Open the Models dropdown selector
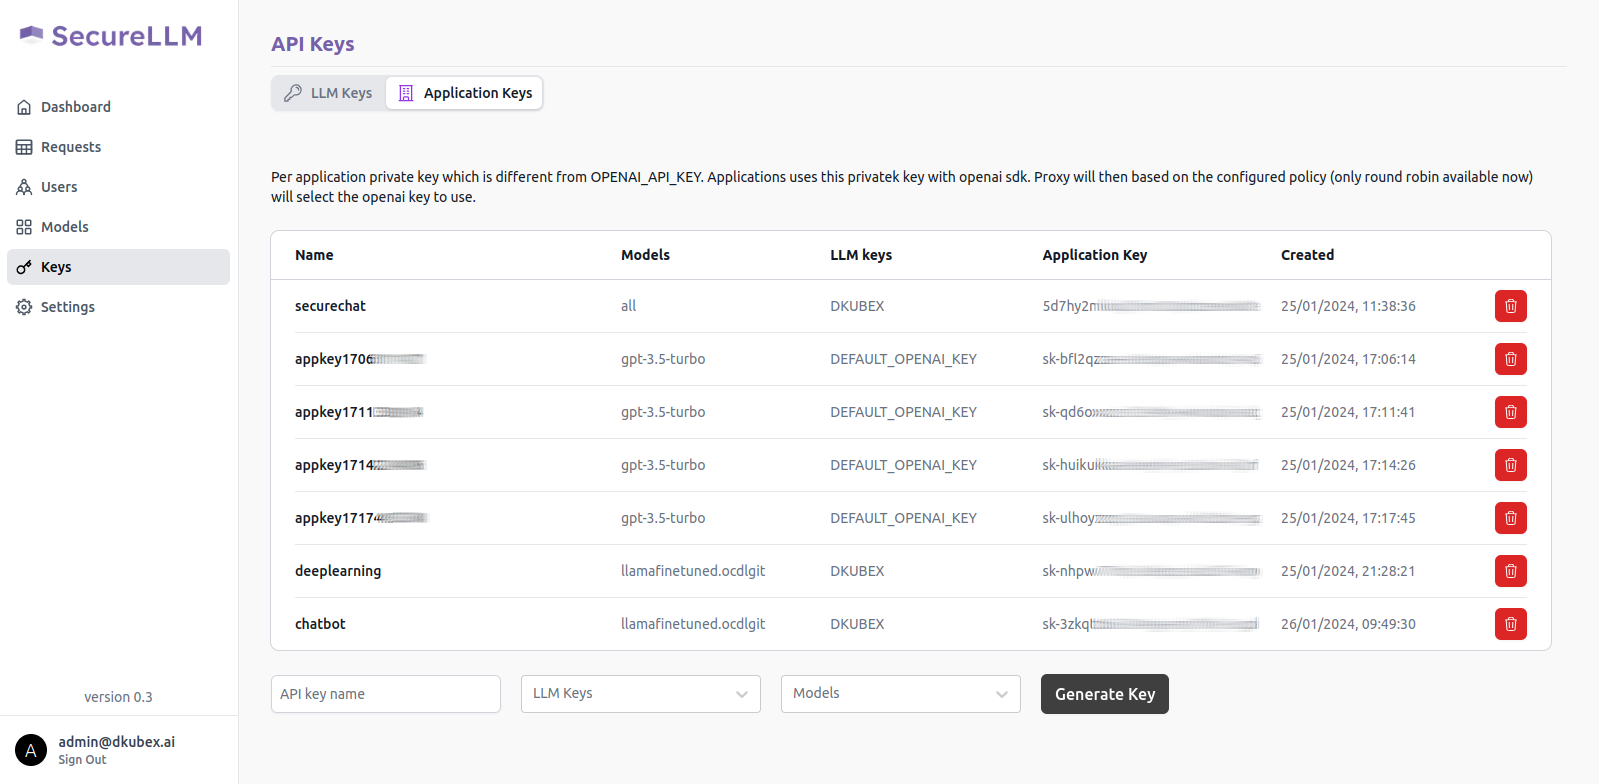Viewport: 1599px width, 784px height. (900, 694)
